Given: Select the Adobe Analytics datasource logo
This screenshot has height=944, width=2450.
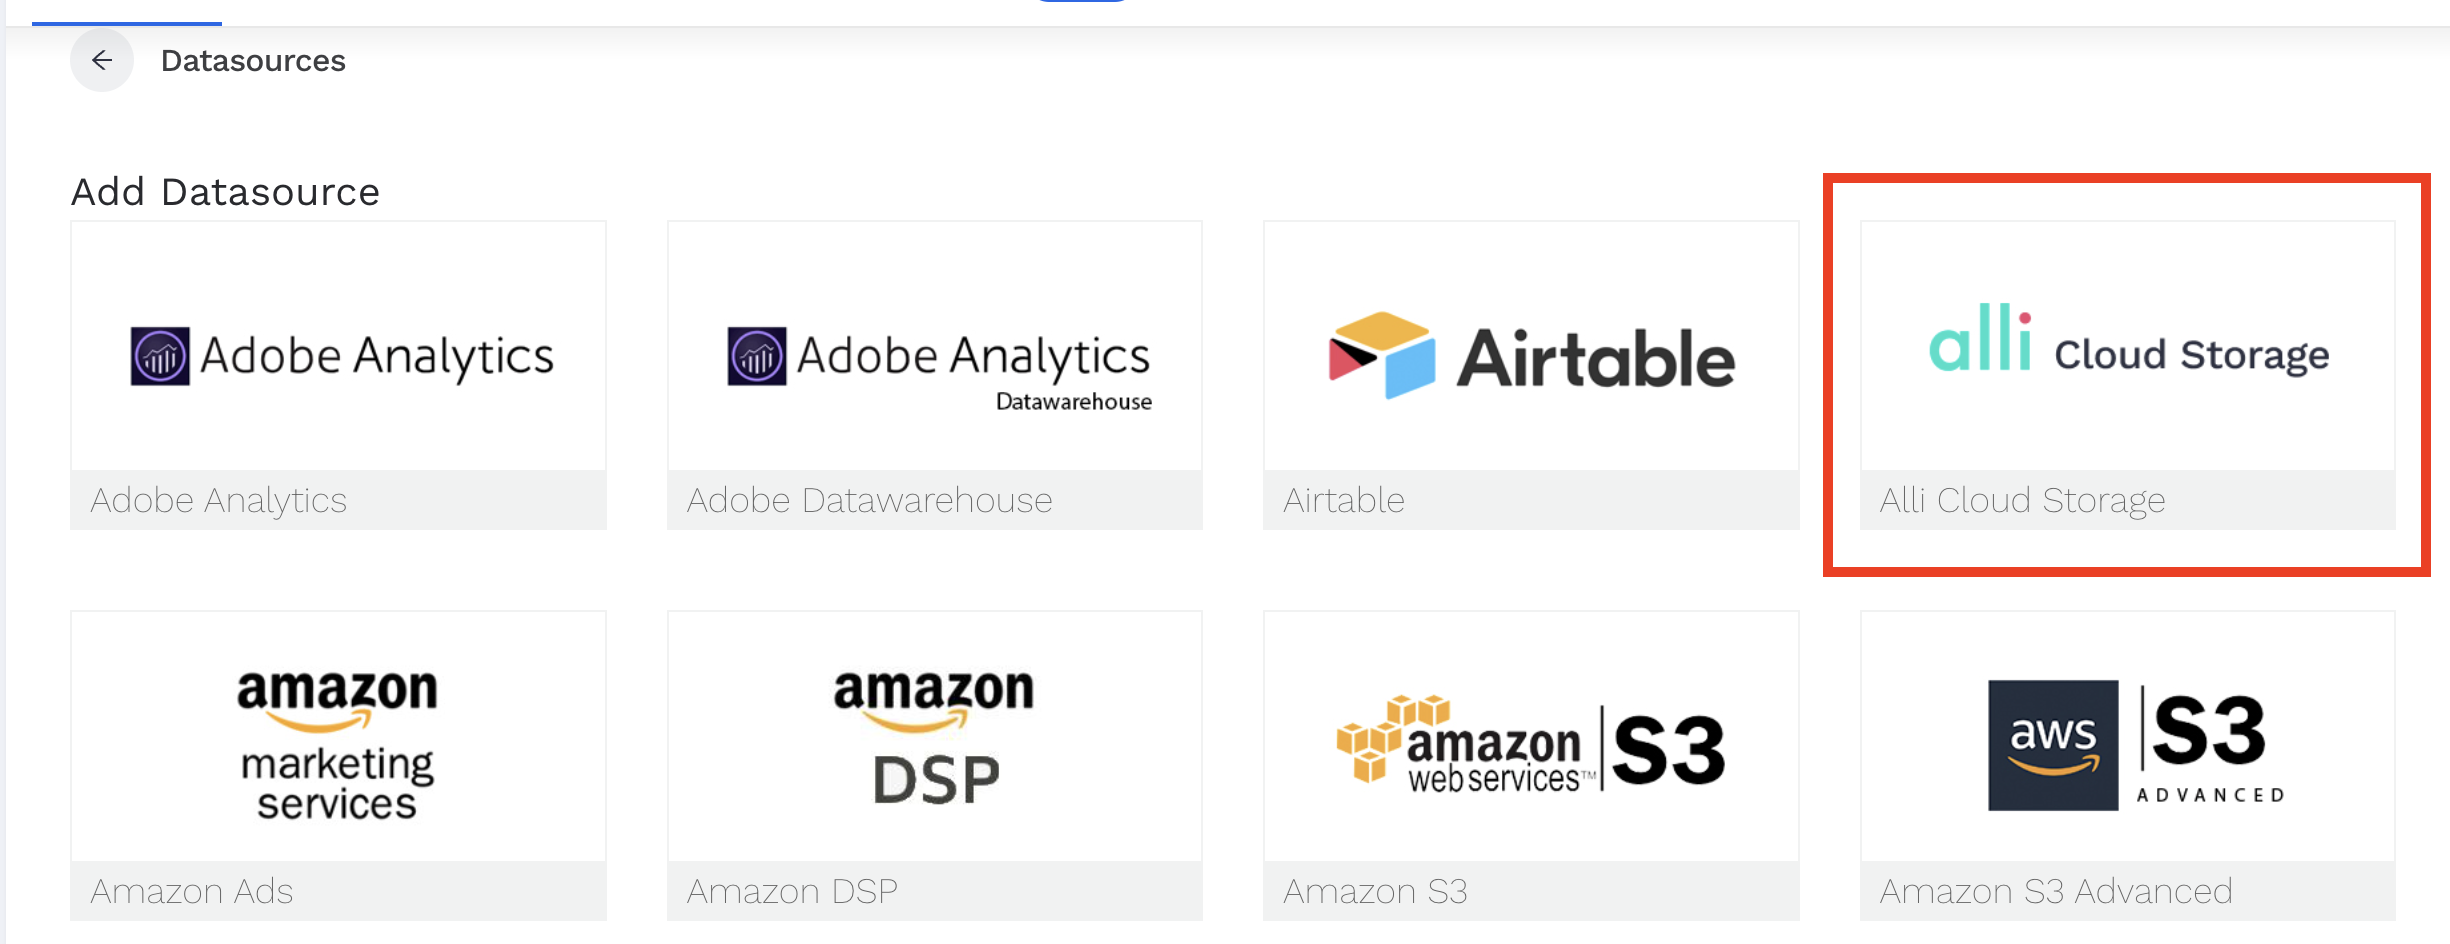Looking at the screenshot, I should click(x=338, y=352).
